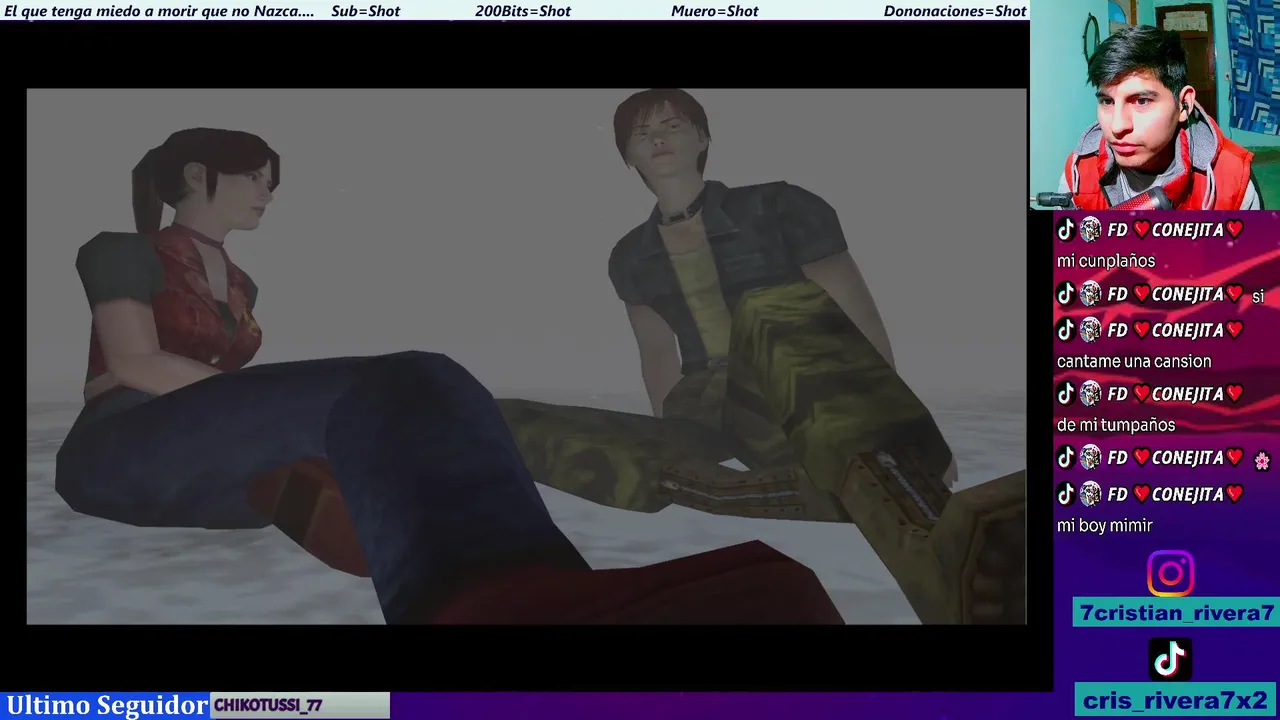1280x720 pixels.
Task: Click latest follower name CHIKOTUSSI_77
Action: pos(268,705)
